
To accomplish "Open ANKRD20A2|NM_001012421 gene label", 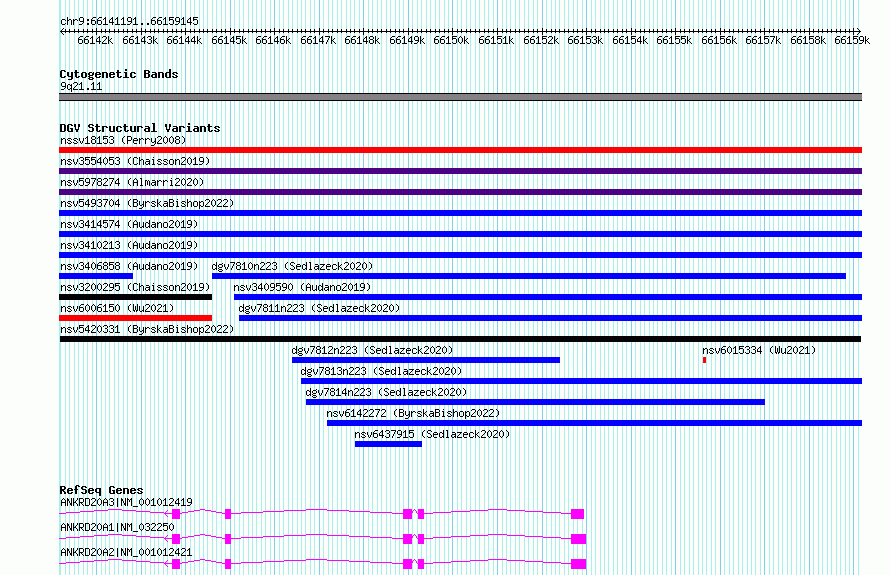I will pos(127,552).
